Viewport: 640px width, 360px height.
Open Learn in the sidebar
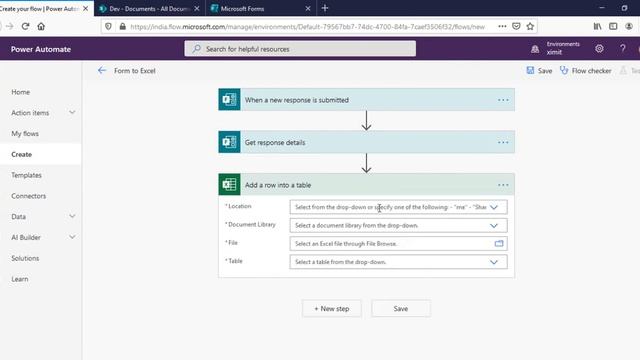(20, 279)
